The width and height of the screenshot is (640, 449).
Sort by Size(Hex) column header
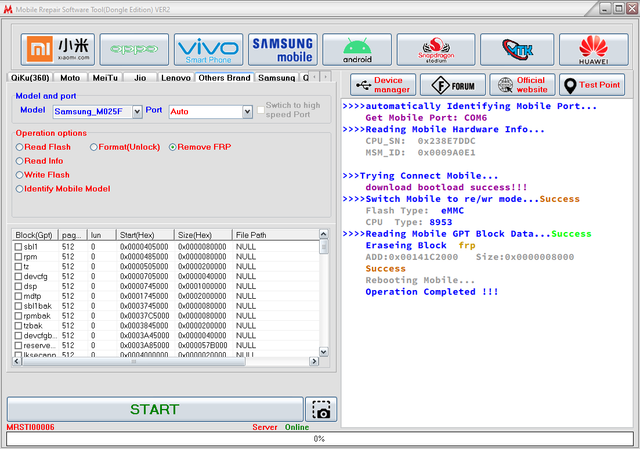(x=203, y=235)
